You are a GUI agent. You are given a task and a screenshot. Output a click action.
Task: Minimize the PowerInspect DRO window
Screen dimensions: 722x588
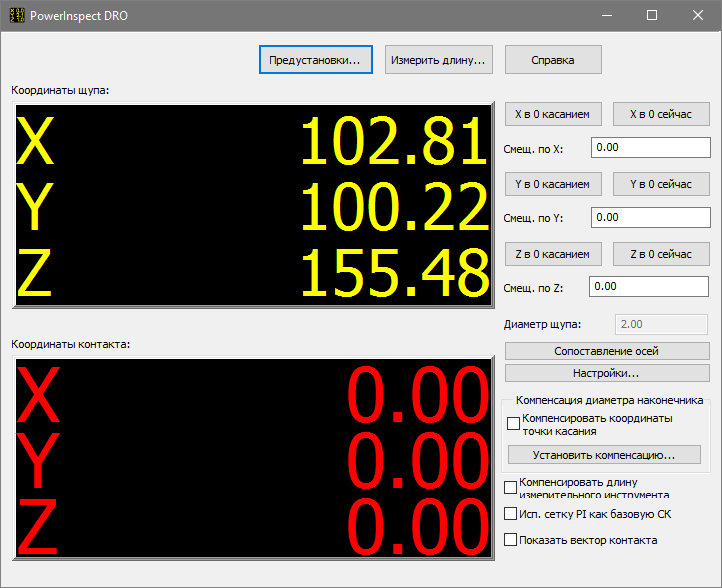tap(607, 15)
